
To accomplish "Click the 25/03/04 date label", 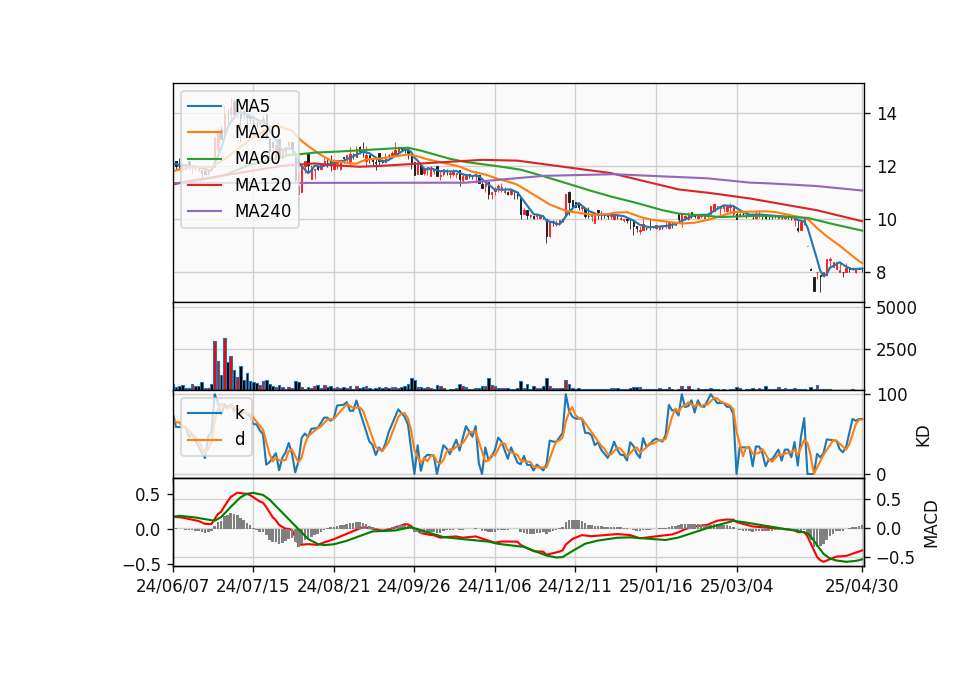I will (x=737, y=586).
